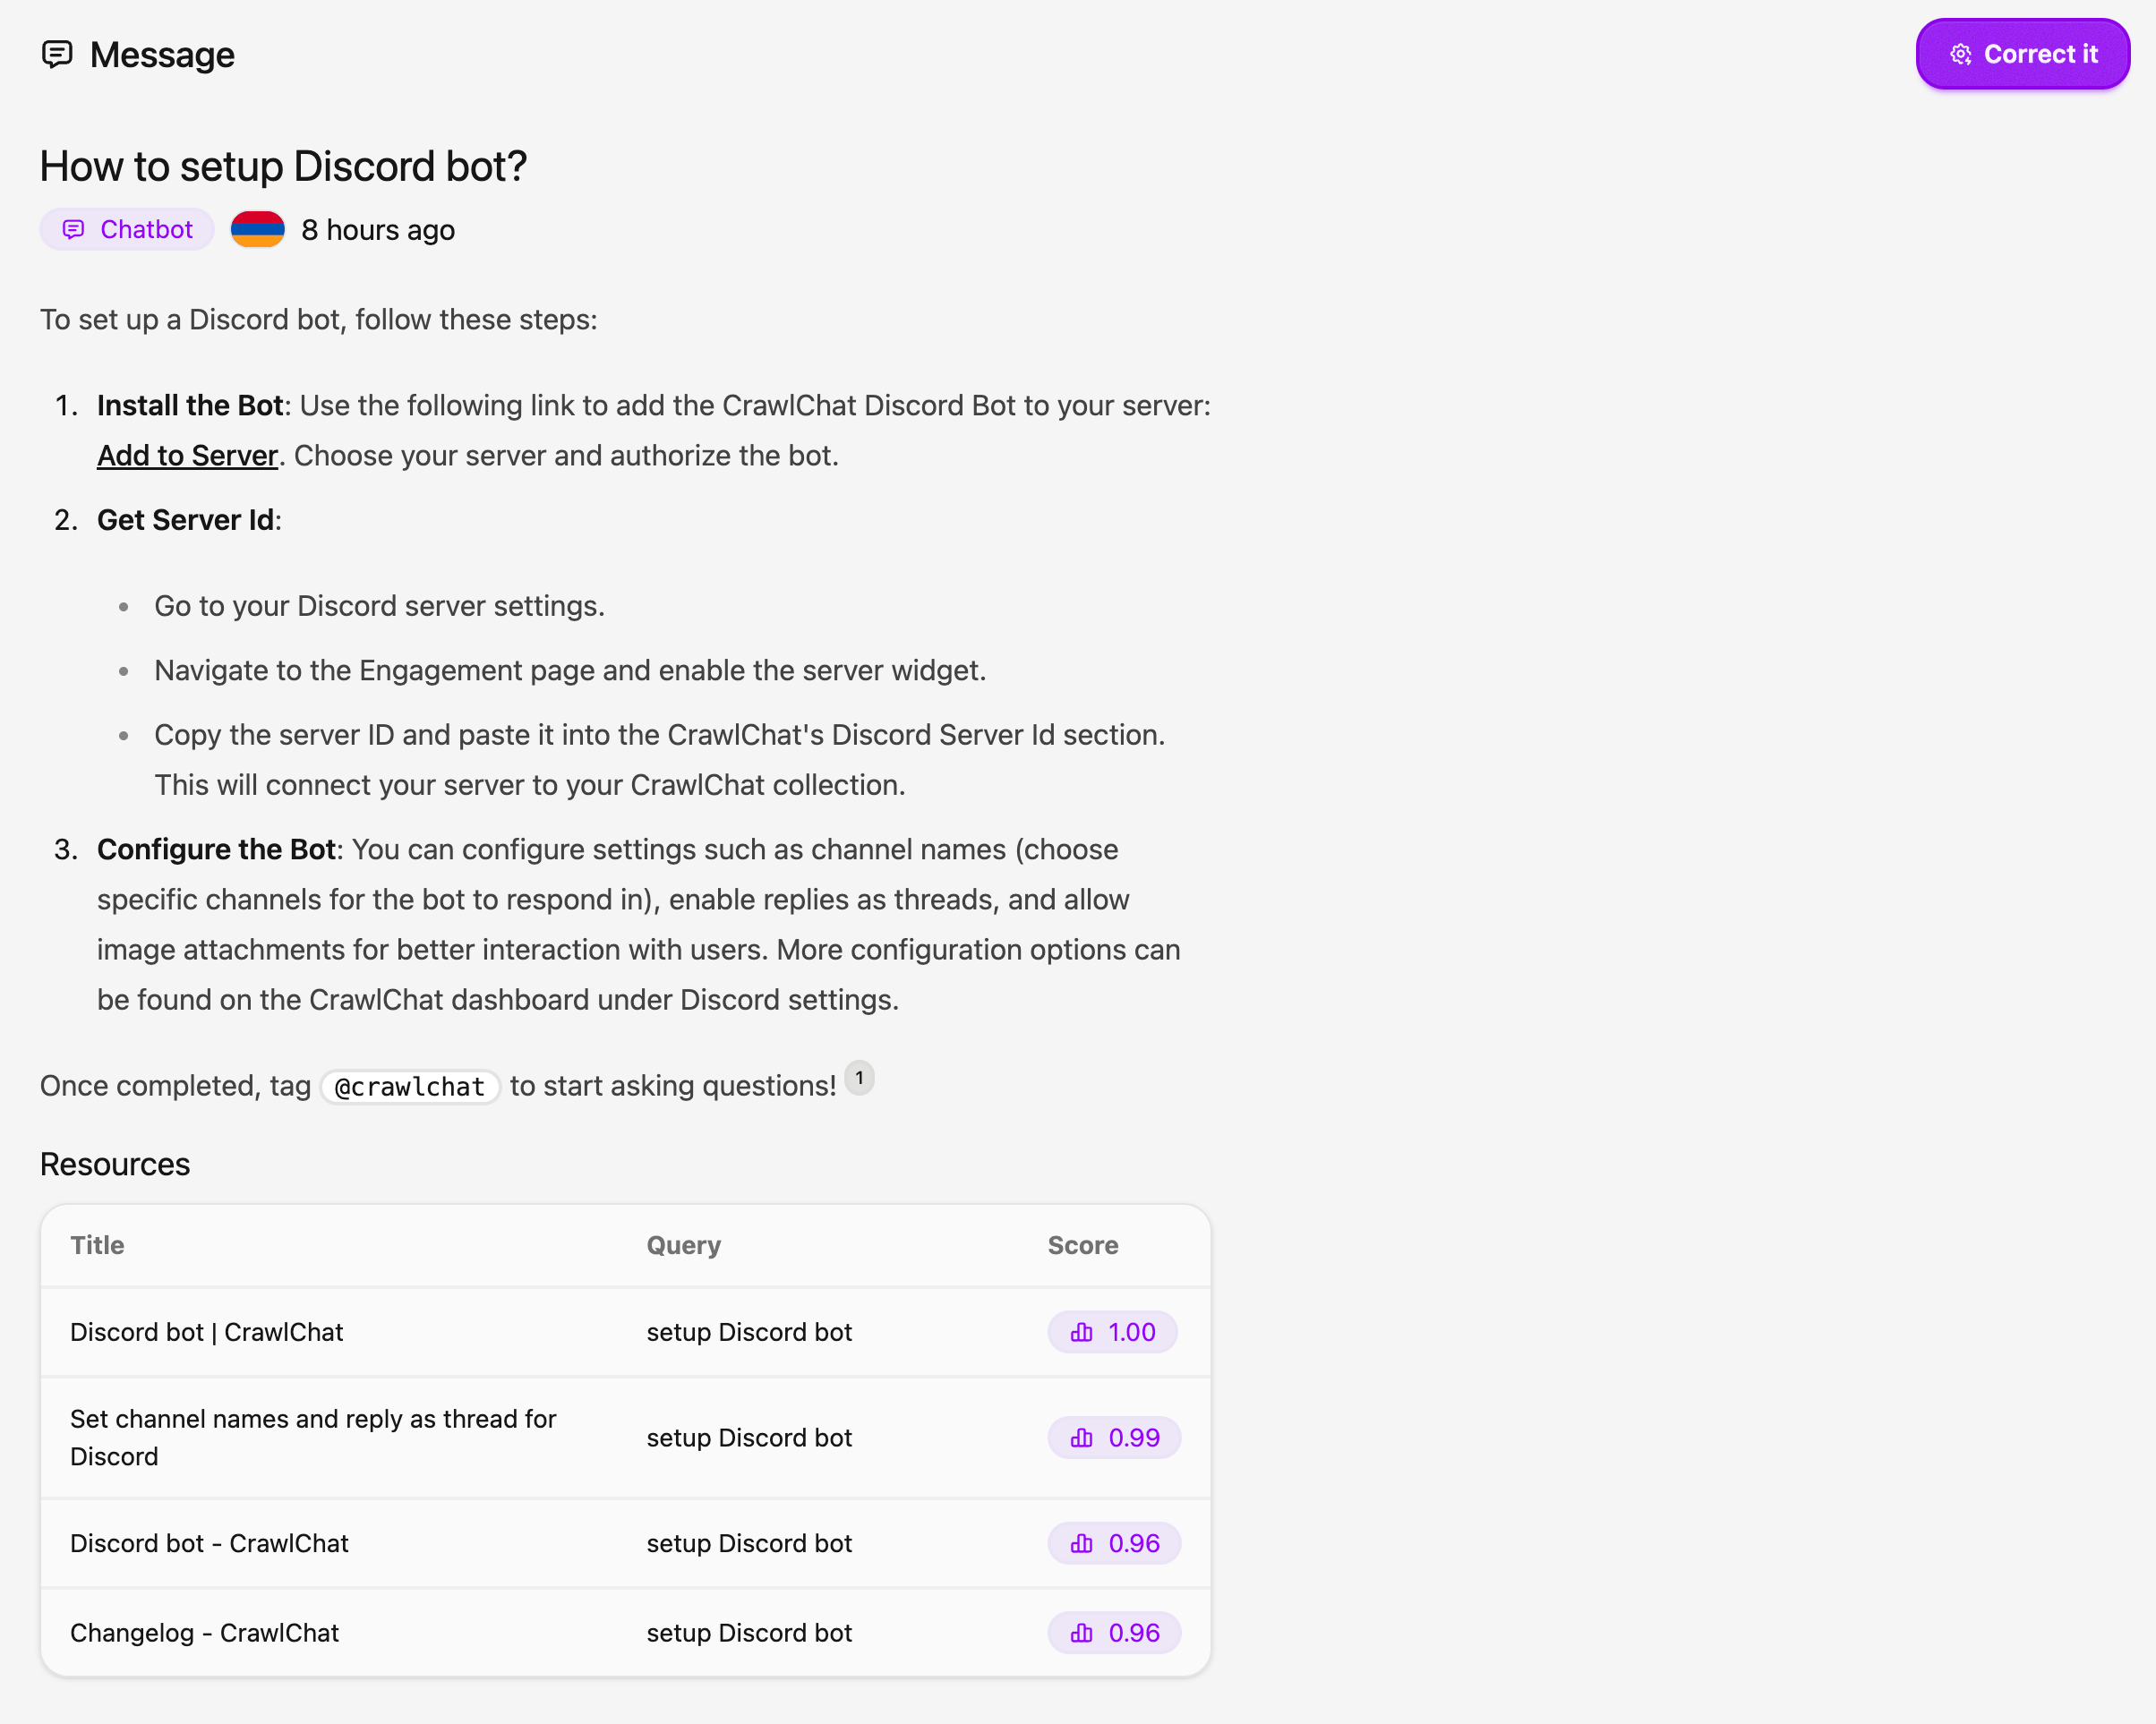Open the Discord bot | CrawlChat resource
Image resolution: width=2156 pixels, height=1724 pixels.
207,1332
